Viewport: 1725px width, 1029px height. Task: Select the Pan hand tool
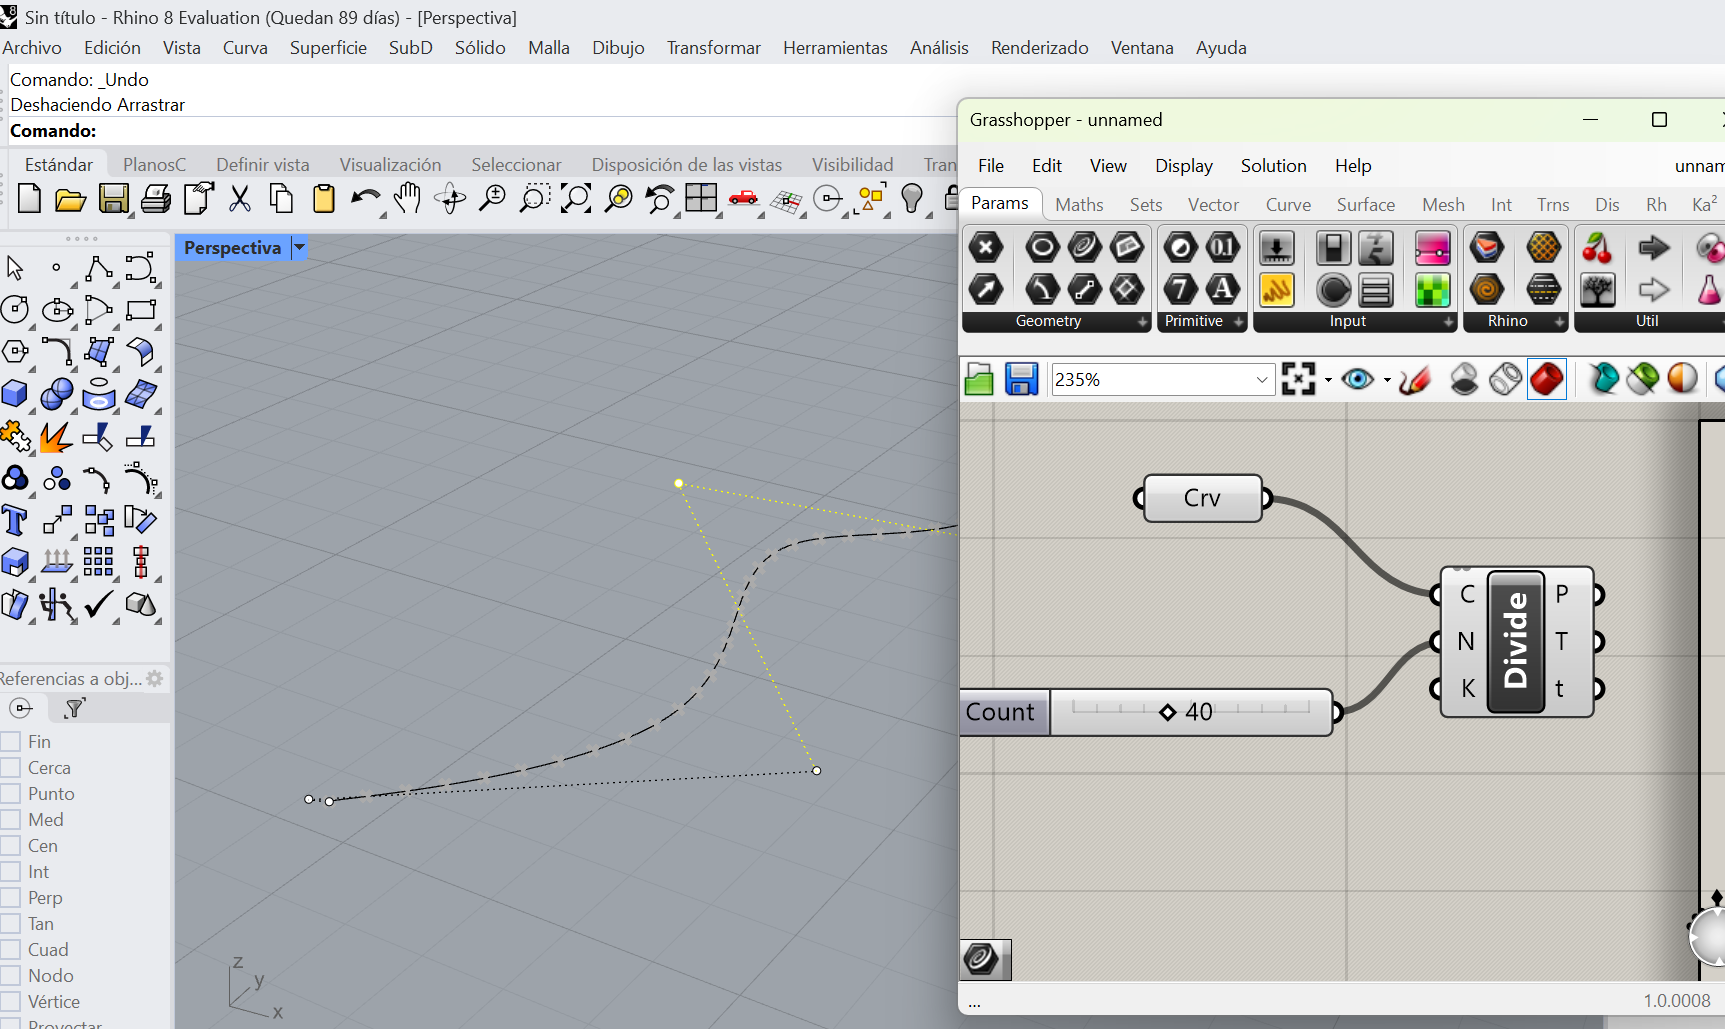tap(407, 199)
